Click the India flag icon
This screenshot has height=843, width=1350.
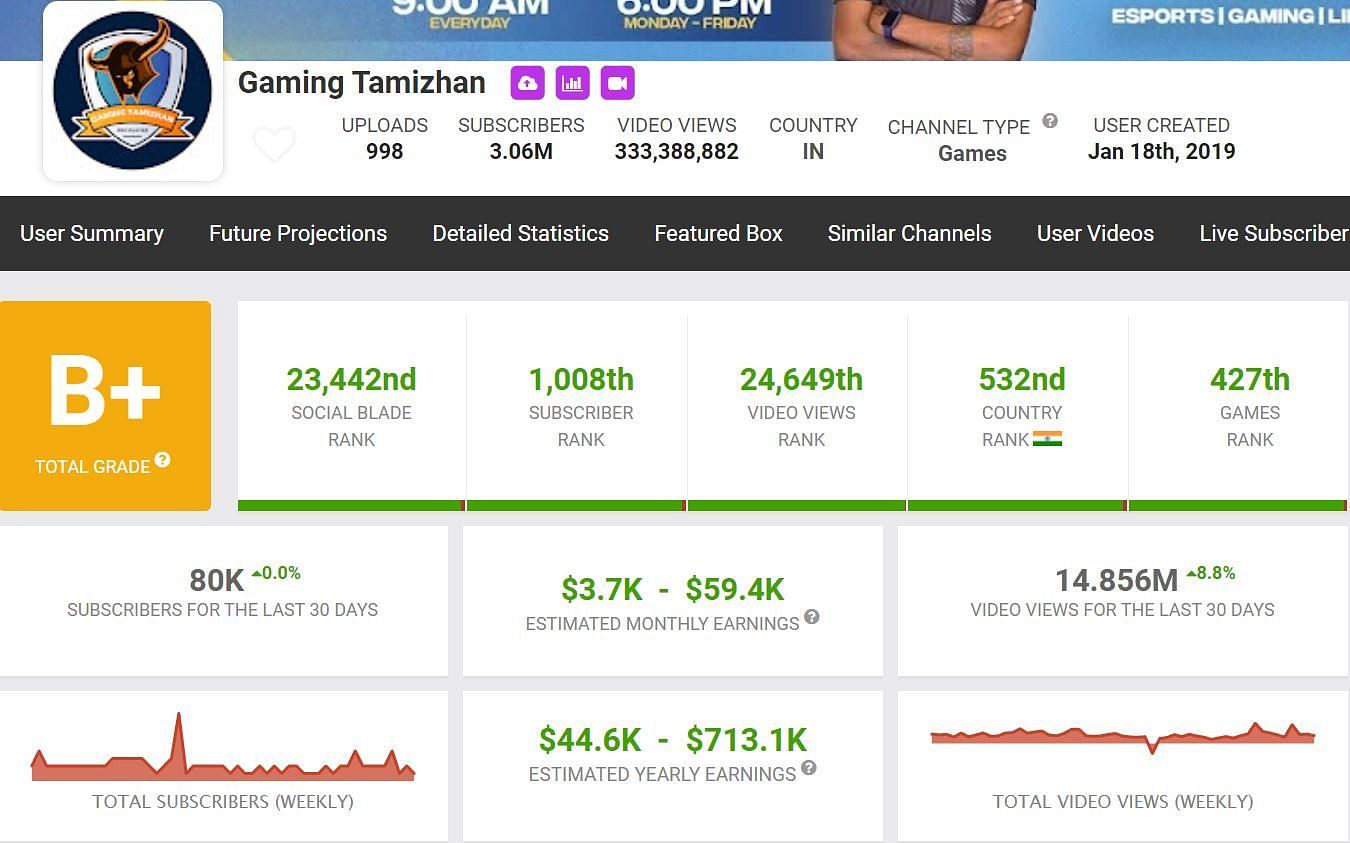tap(1047, 439)
